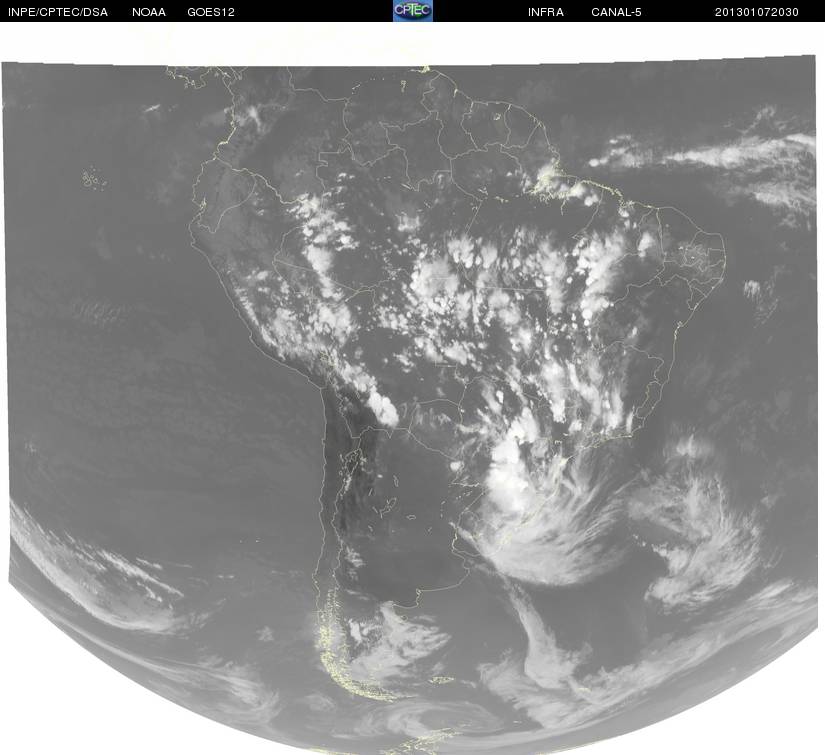
Task: Click the satellite infrared image of South America
Action: coord(412,404)
